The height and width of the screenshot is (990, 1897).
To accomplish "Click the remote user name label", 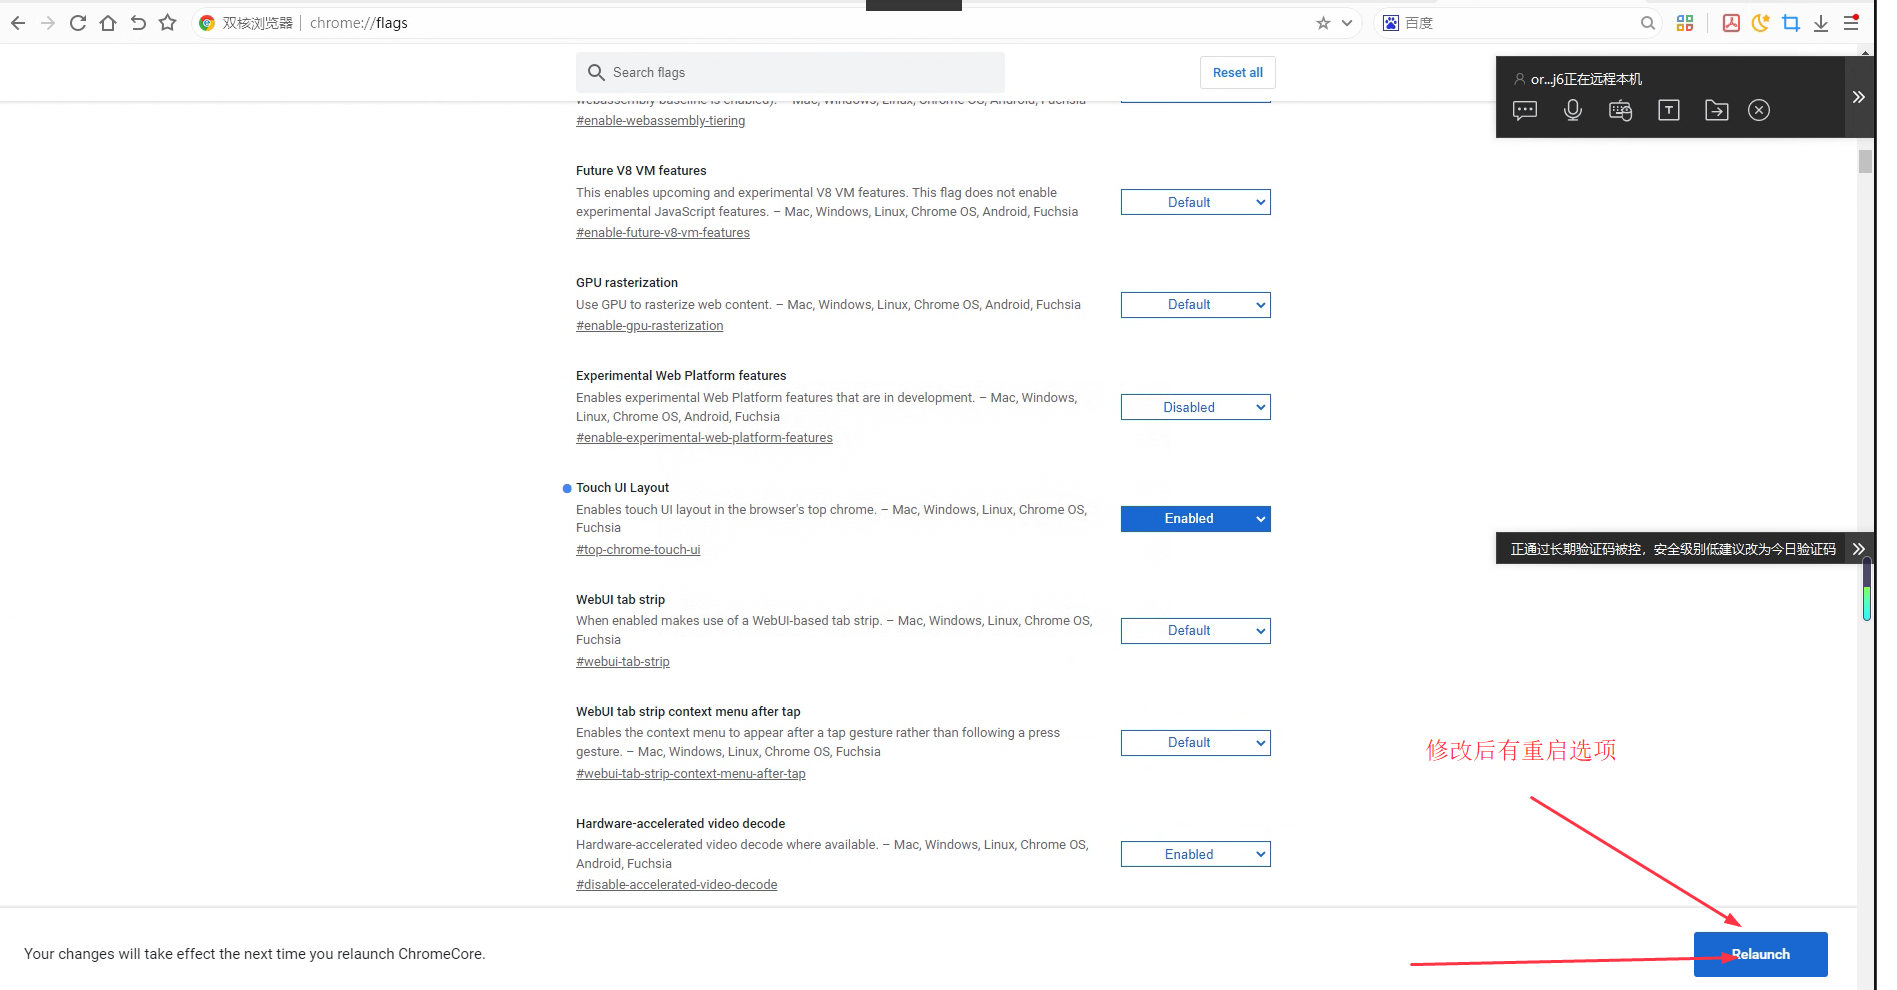I will coord(1586,79).
